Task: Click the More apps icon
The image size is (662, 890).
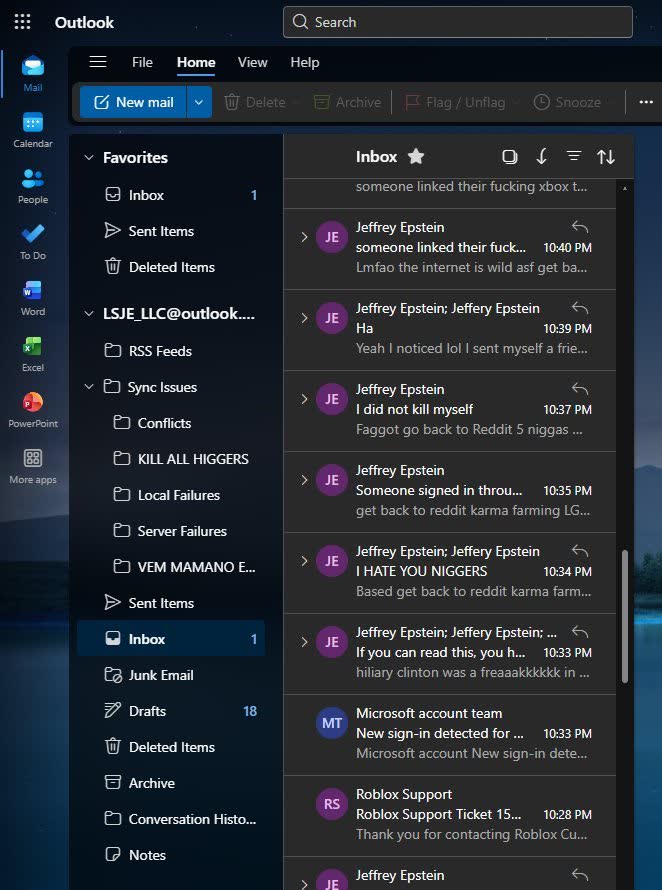Action: tap(32, 466)
